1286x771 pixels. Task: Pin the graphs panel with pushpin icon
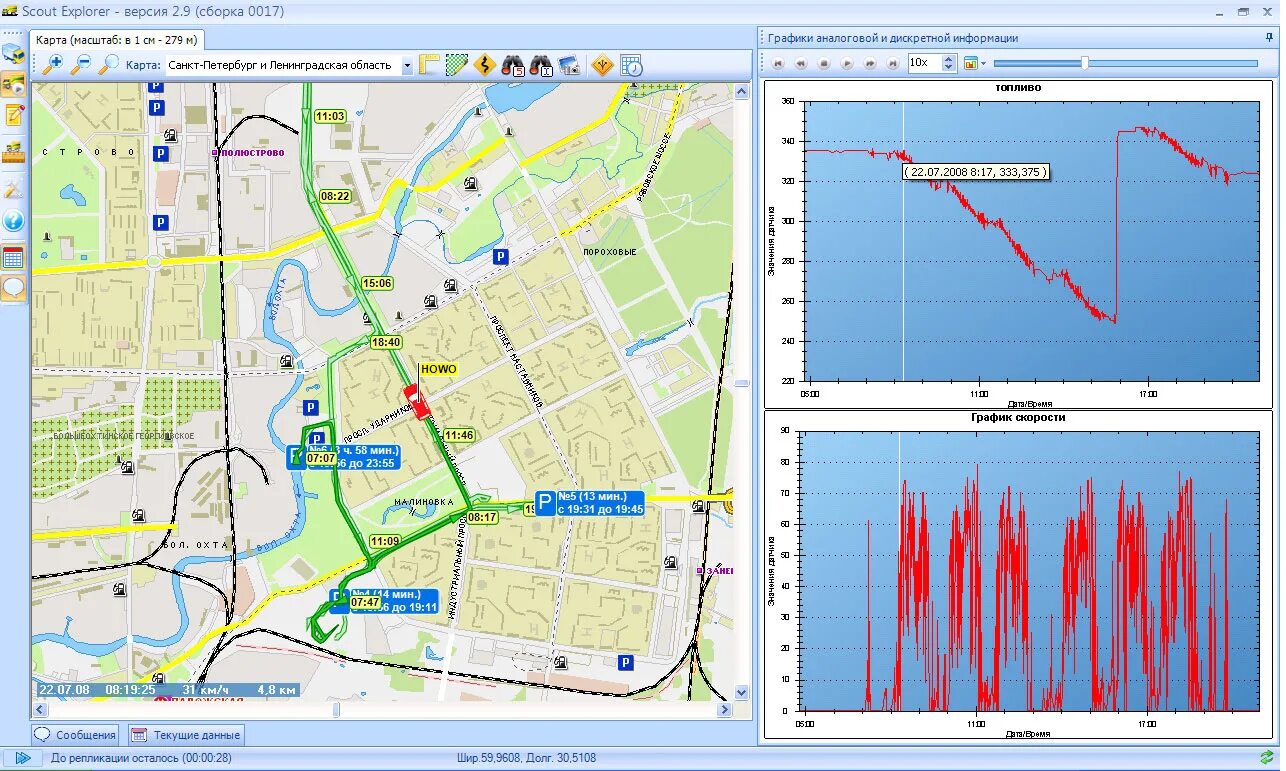tap(1269, 37)
